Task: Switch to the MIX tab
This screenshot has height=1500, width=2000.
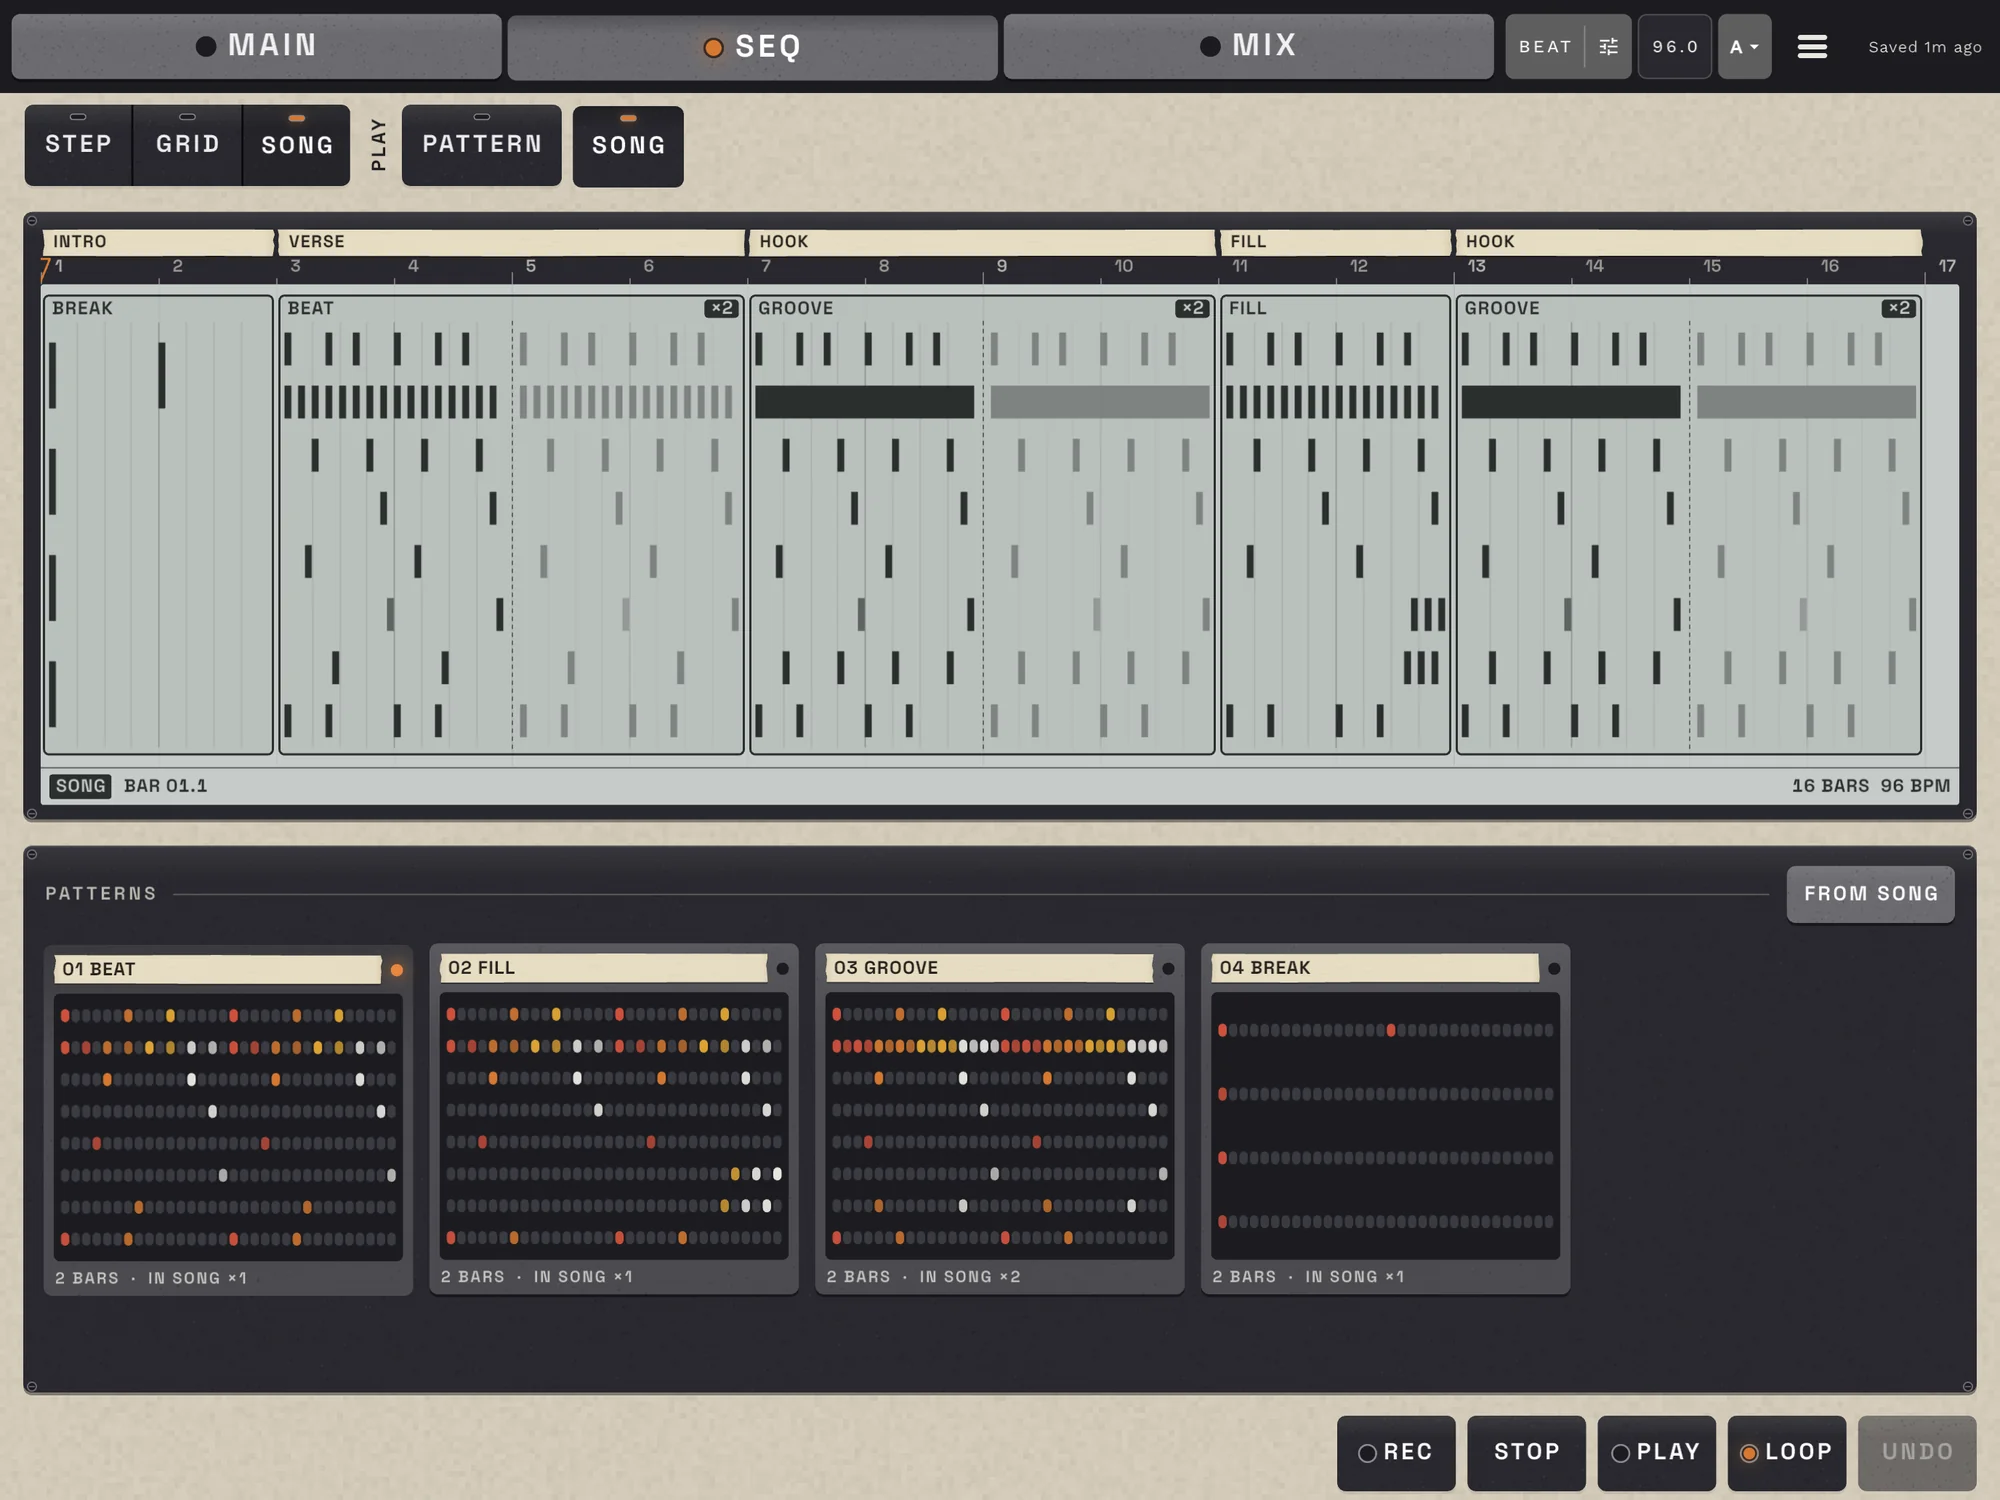Action: 1248,46
